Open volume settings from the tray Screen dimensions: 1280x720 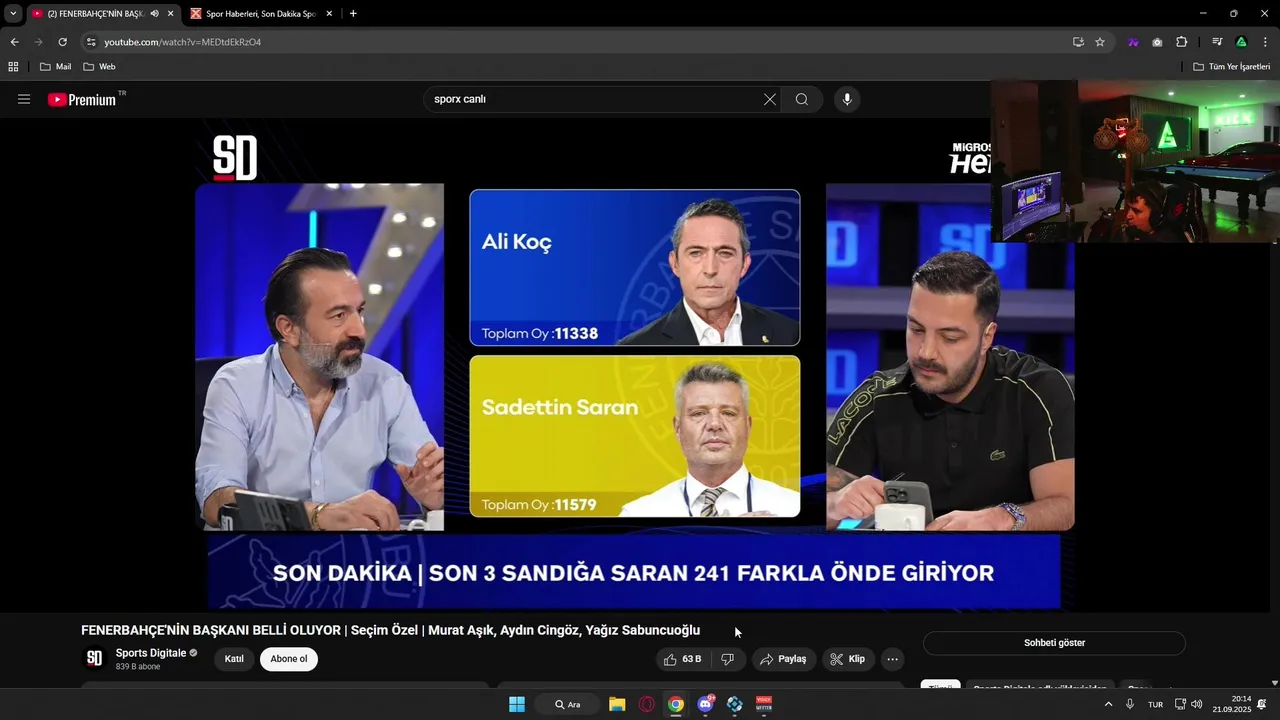[x=1197, y=704]
